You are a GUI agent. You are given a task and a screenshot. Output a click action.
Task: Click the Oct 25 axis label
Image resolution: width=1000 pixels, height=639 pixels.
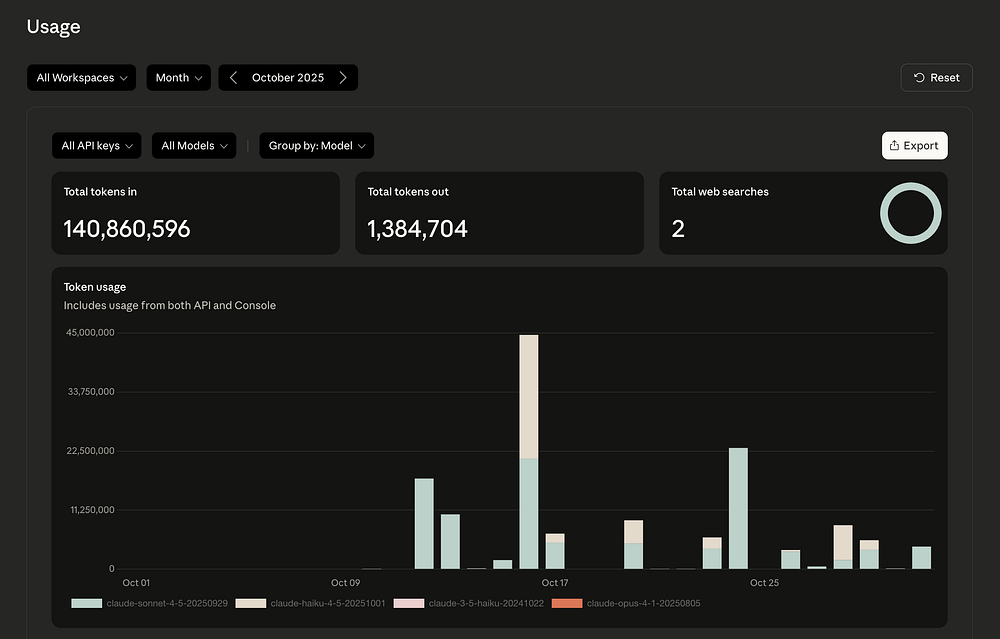tap(765, 583)
